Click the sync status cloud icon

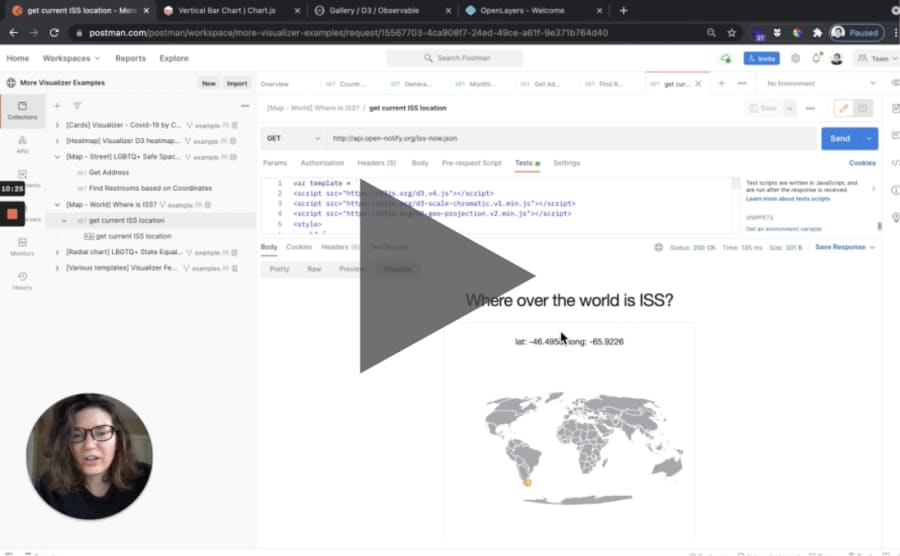click(726, 59)
